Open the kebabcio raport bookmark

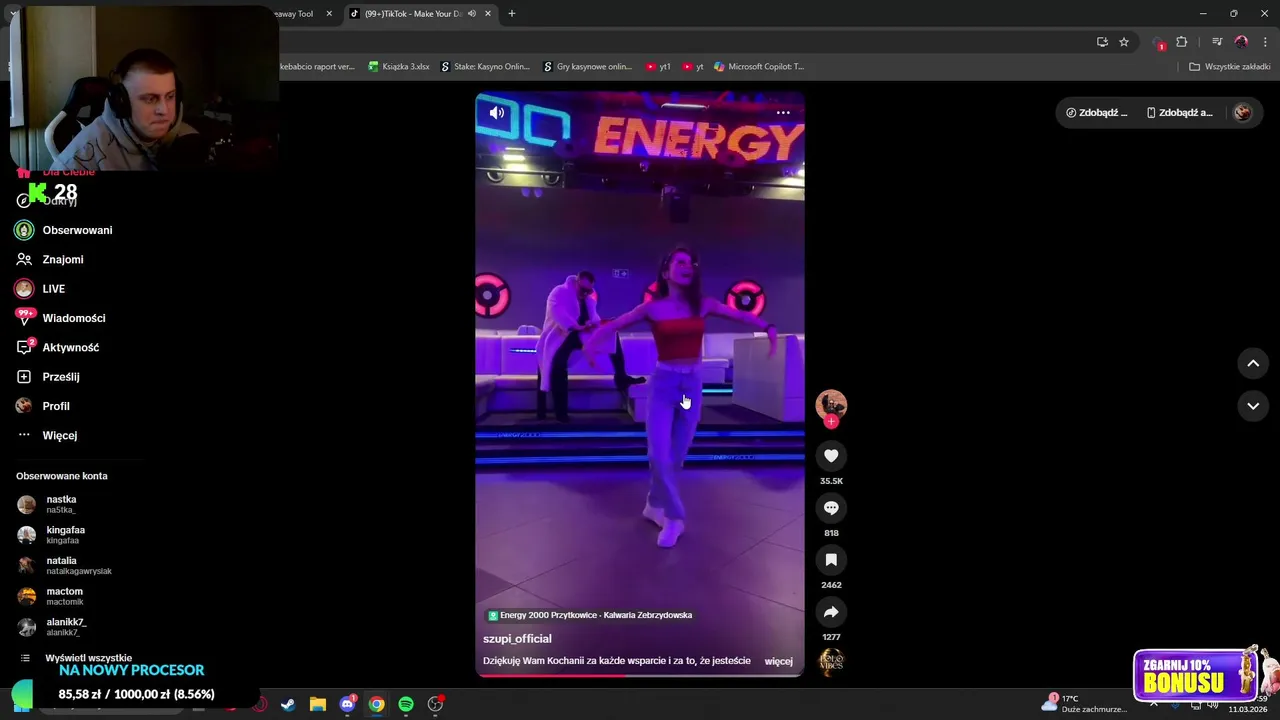318,67
